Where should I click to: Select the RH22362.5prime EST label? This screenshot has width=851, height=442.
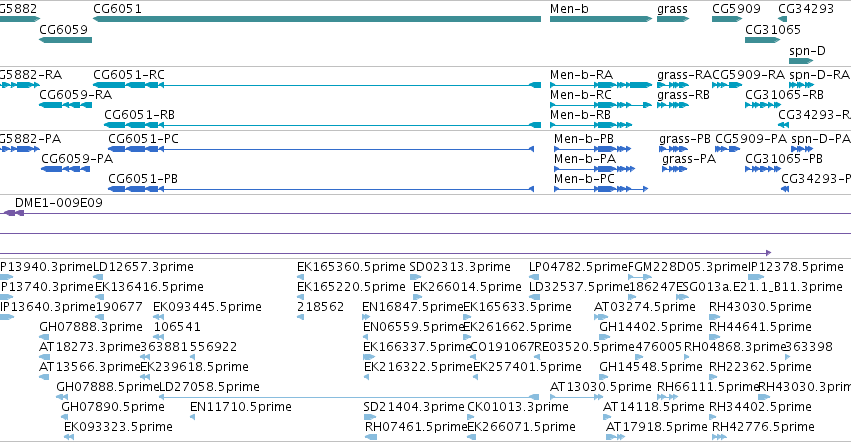[760, 367]
